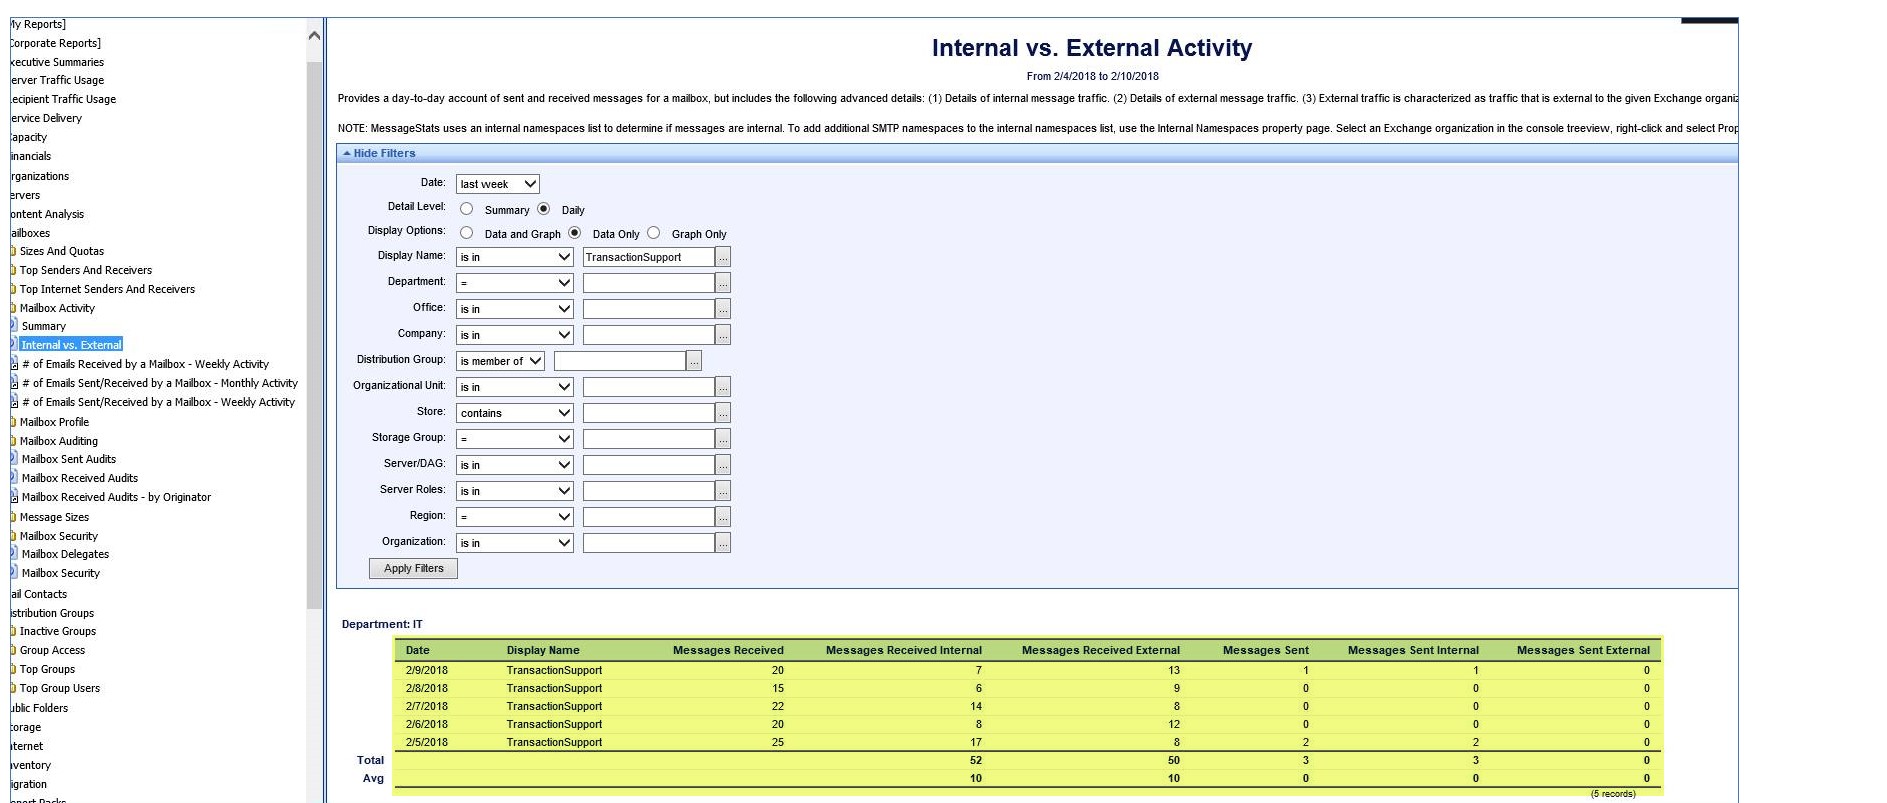
Task: Open Mailbox Auditing folder
Action: click(59, 441)
